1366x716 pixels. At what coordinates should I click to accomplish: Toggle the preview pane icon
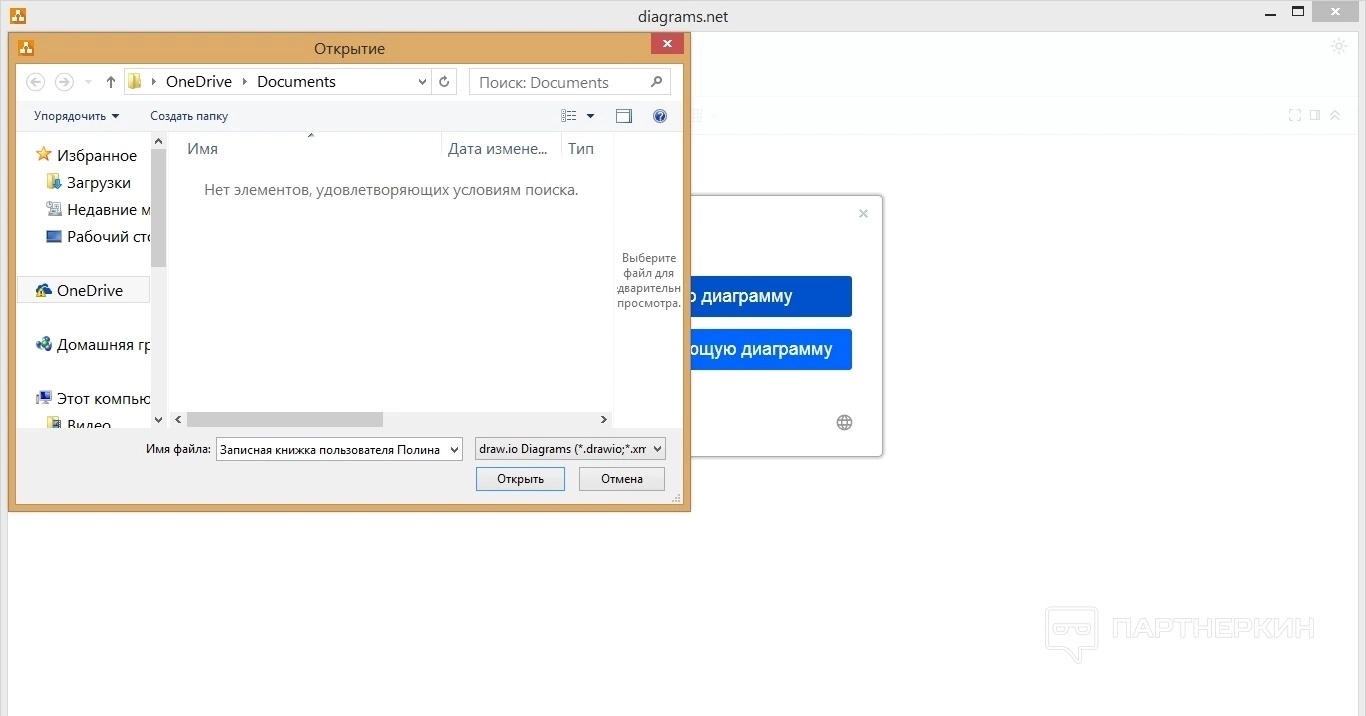point(624,116)
